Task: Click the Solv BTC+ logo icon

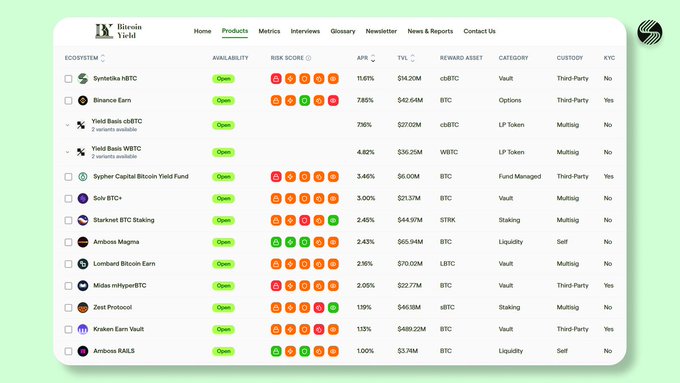Action: click(x=83, y=199)
